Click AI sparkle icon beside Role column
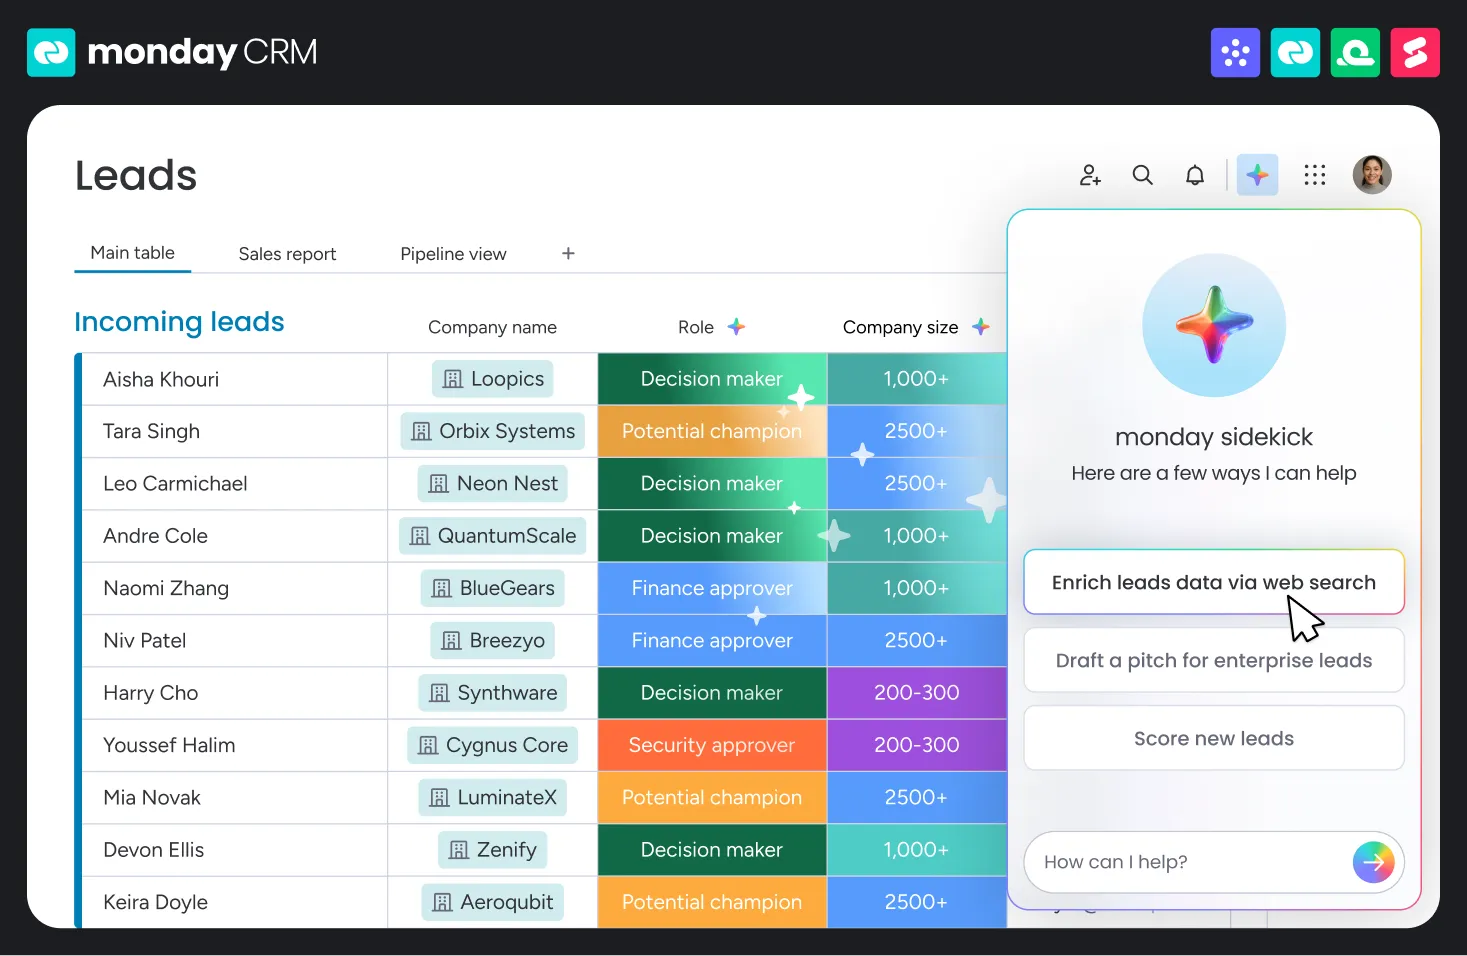The height and width of the screenshot is (956, 1467). [736, 327]
